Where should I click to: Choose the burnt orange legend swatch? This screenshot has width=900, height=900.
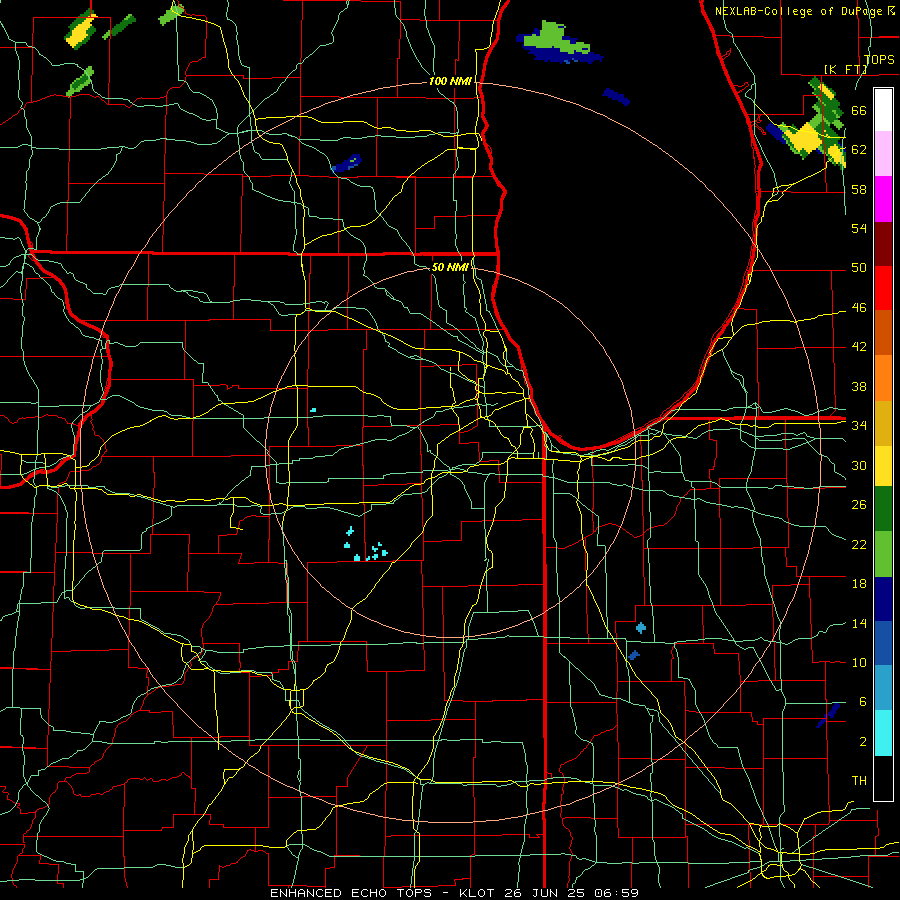point(883,333)
